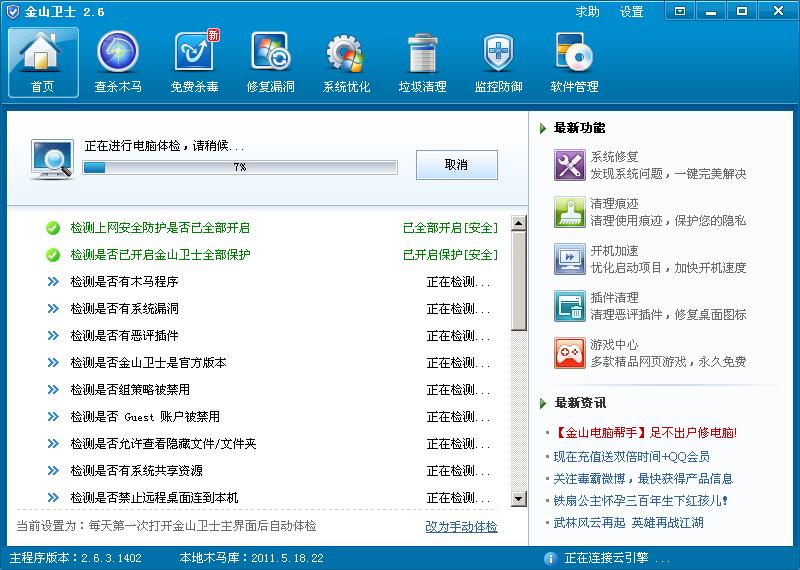
Task: Click green check beside 检测是否已开启金山卫士全部保护
Action: tap(53, 255)
